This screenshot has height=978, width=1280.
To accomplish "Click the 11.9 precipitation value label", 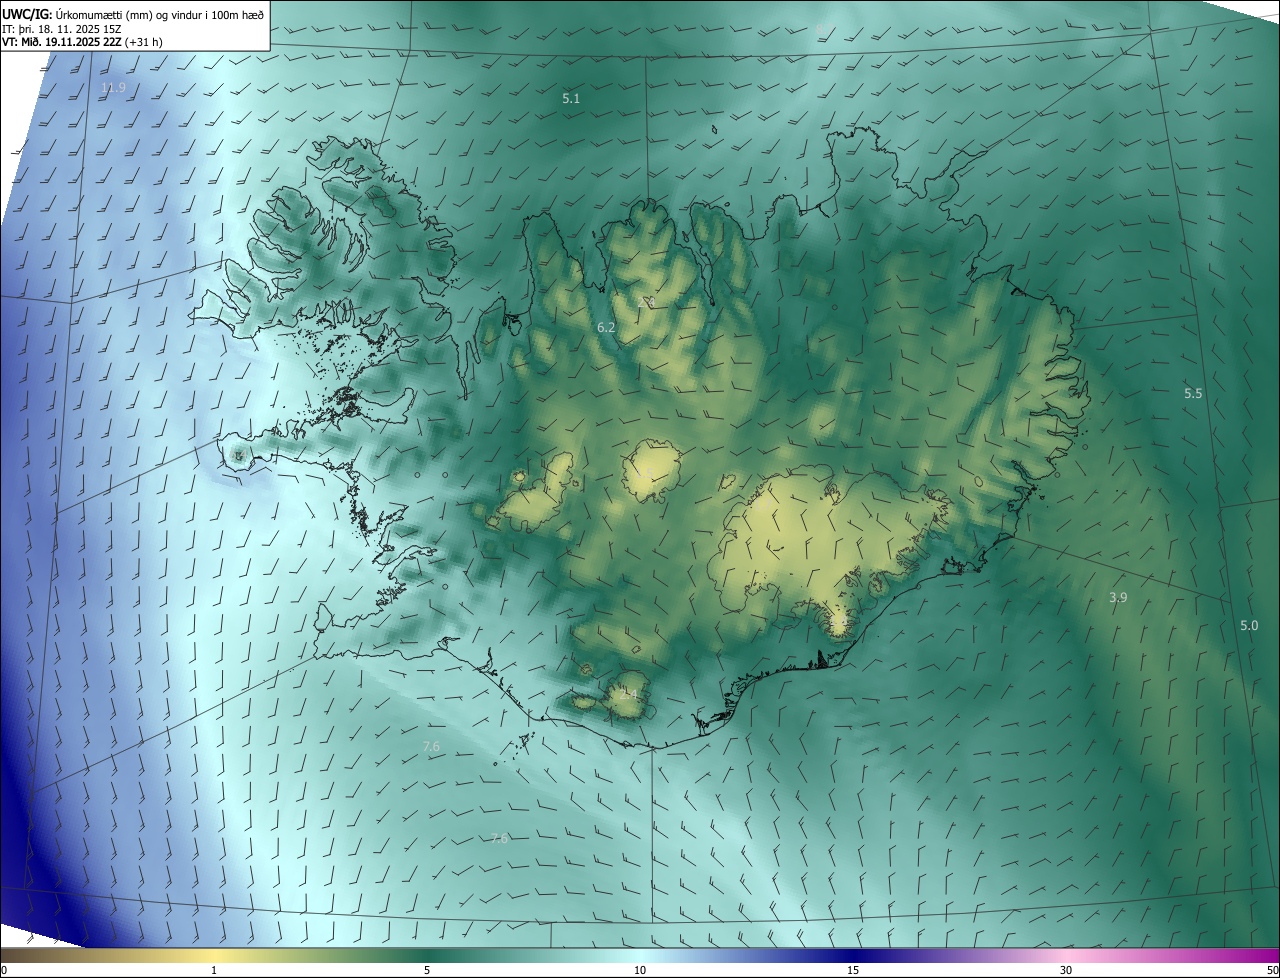I will click(x=114, y=88).
